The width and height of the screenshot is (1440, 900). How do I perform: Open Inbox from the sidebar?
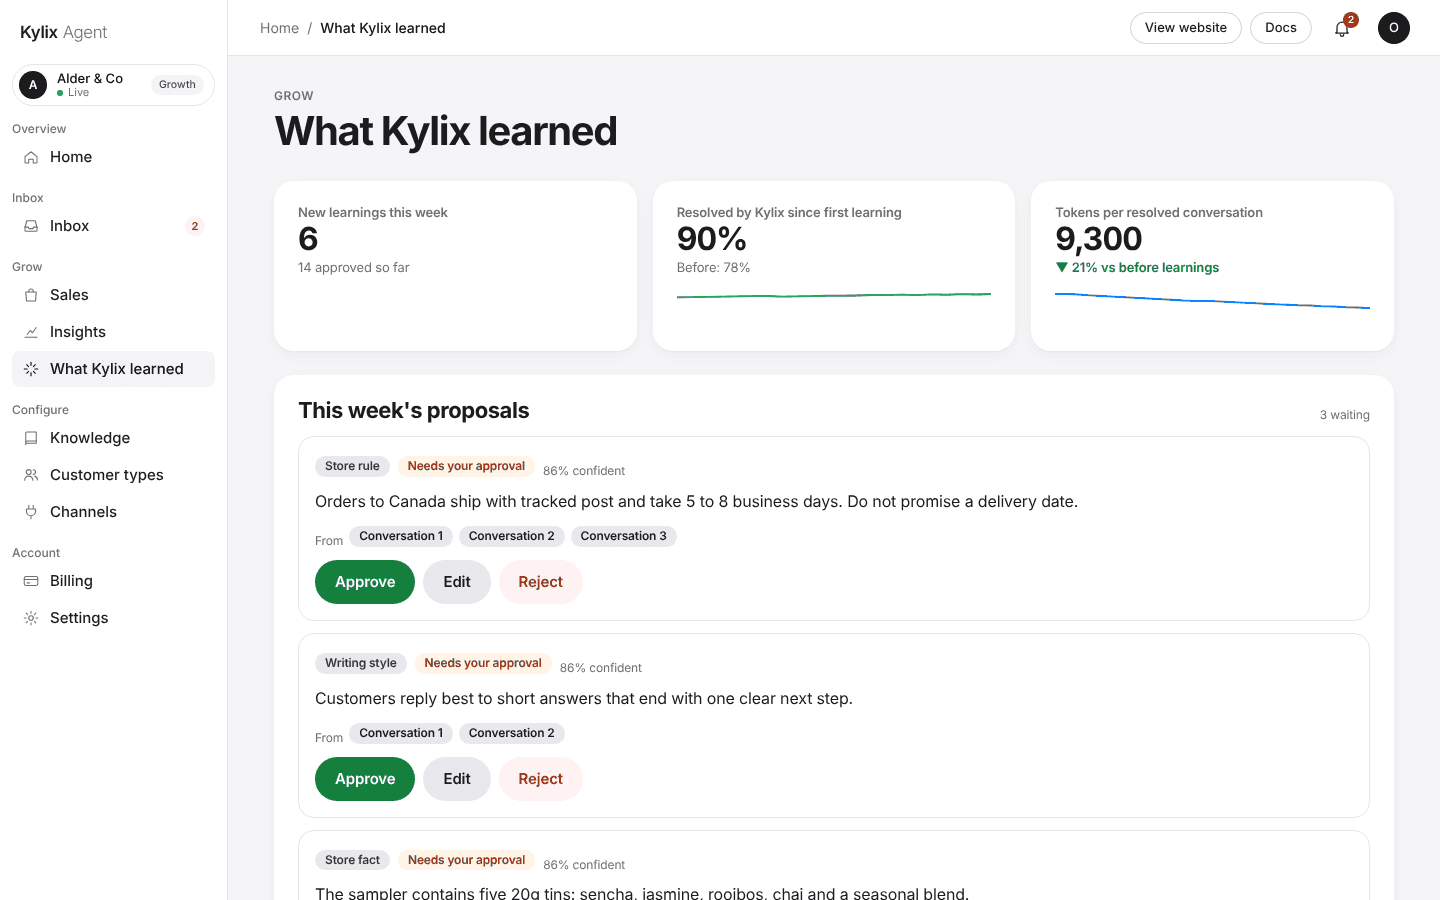tap(113, 226)
